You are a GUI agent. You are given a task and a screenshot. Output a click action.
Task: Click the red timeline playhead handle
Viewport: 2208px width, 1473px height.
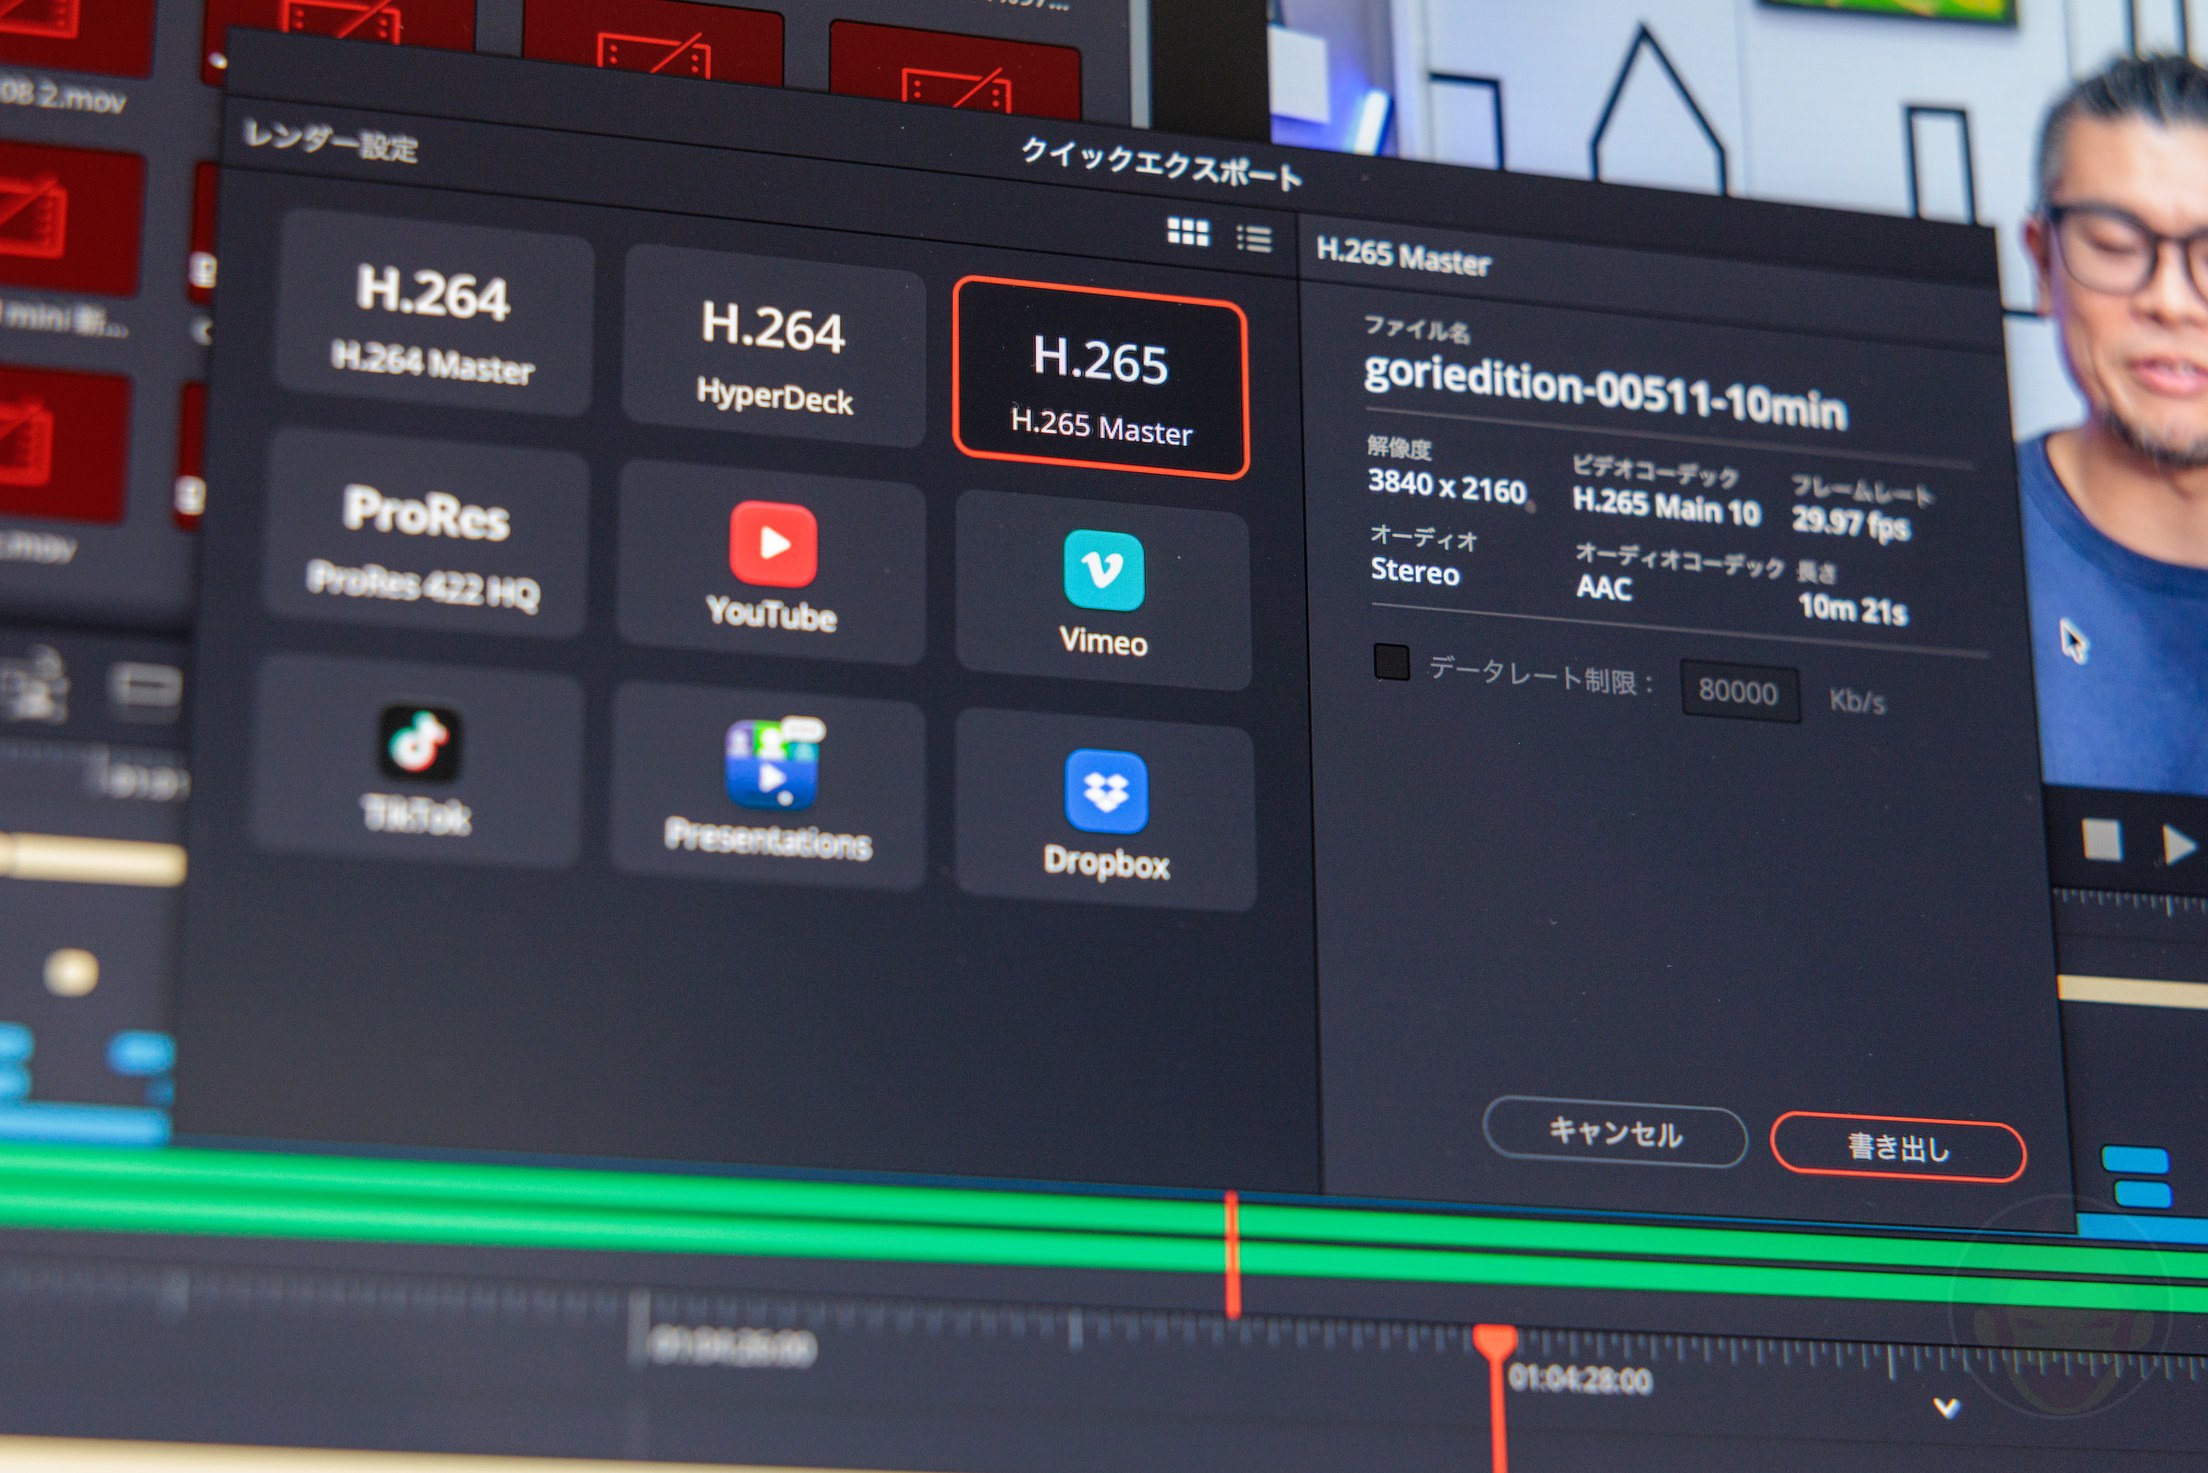click(x=1494, y=1340)
